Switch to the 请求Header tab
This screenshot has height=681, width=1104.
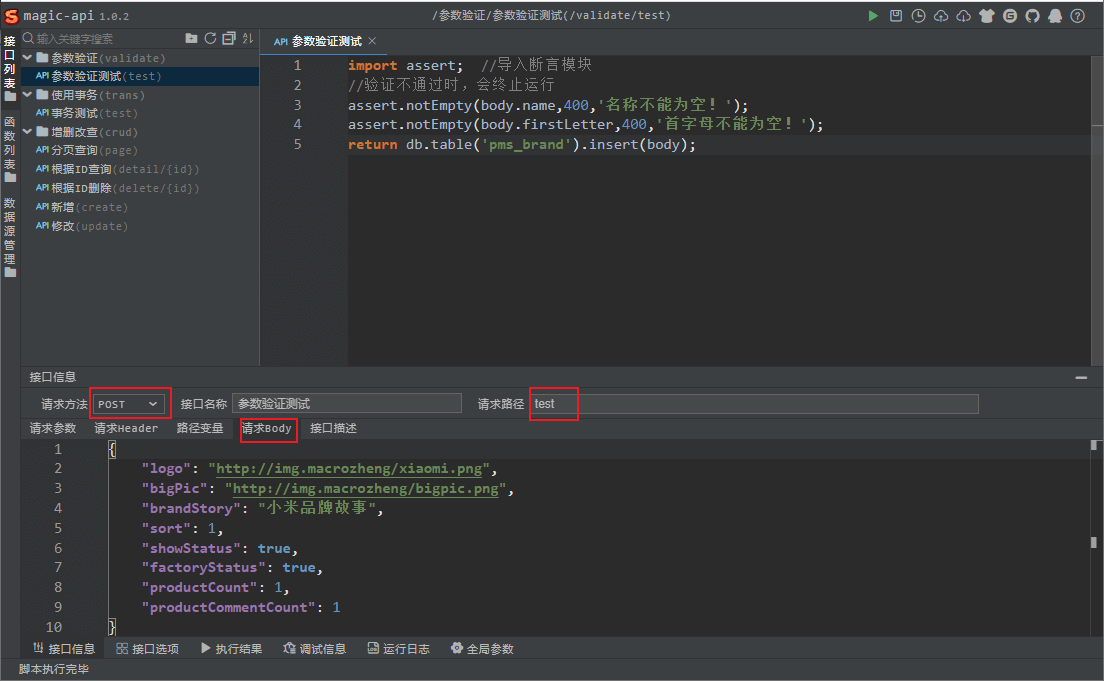pos(126,428)
